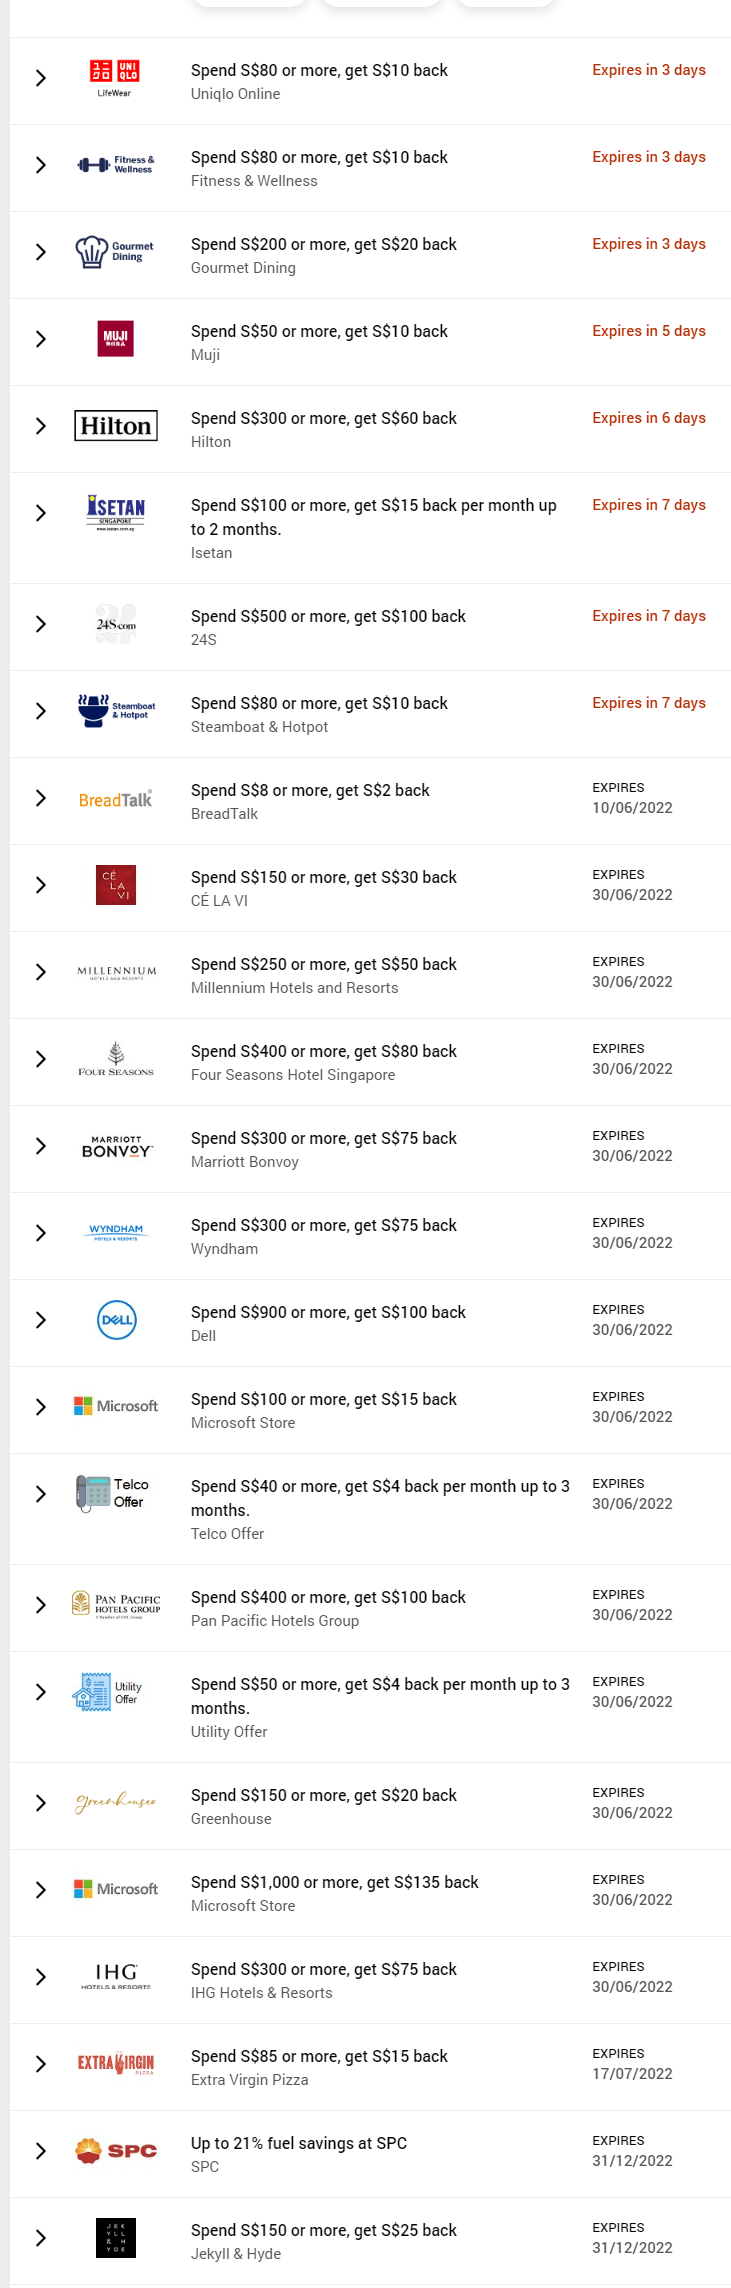731x2288 pixels.
Task: Expand the Telco Offer details chevron
Action: click(40, 1494)
